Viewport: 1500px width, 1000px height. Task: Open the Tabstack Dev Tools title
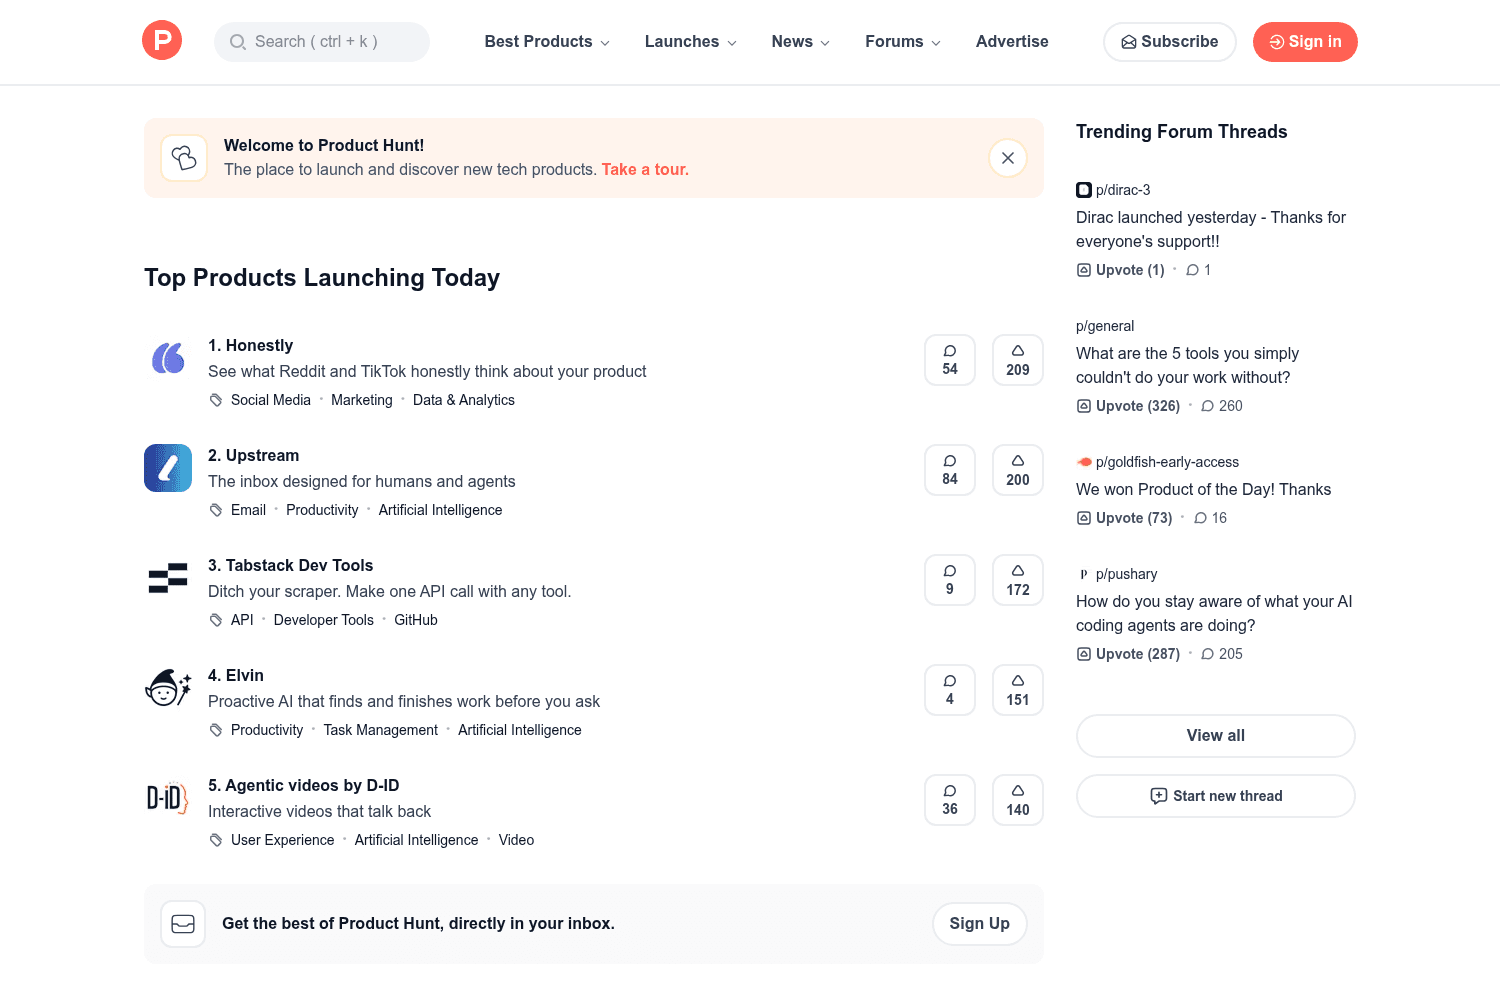tap(290, 566)
